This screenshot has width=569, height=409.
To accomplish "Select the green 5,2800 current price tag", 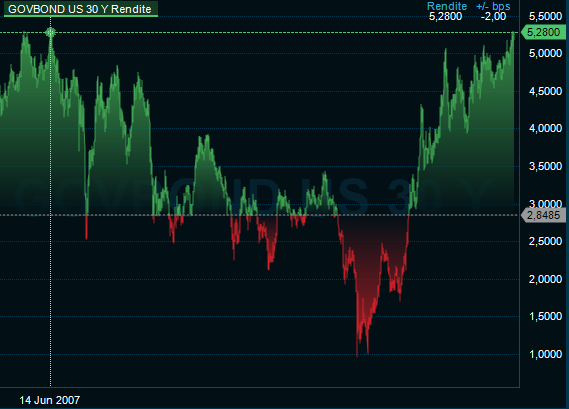I will [543, 32].
